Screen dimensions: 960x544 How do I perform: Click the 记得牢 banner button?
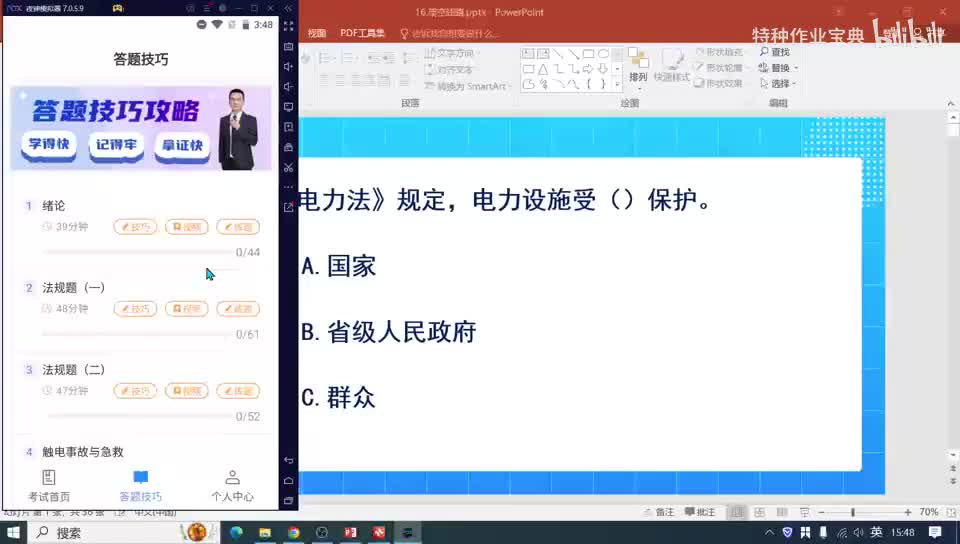point(116,145)
